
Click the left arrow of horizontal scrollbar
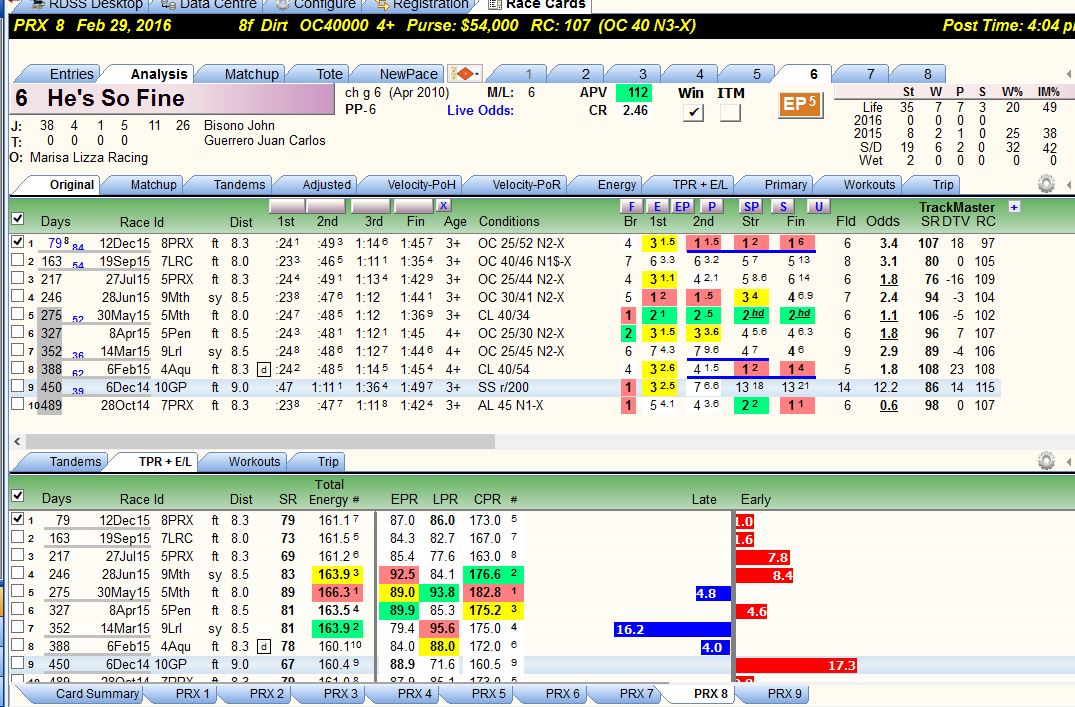click(x=17, y=442)
